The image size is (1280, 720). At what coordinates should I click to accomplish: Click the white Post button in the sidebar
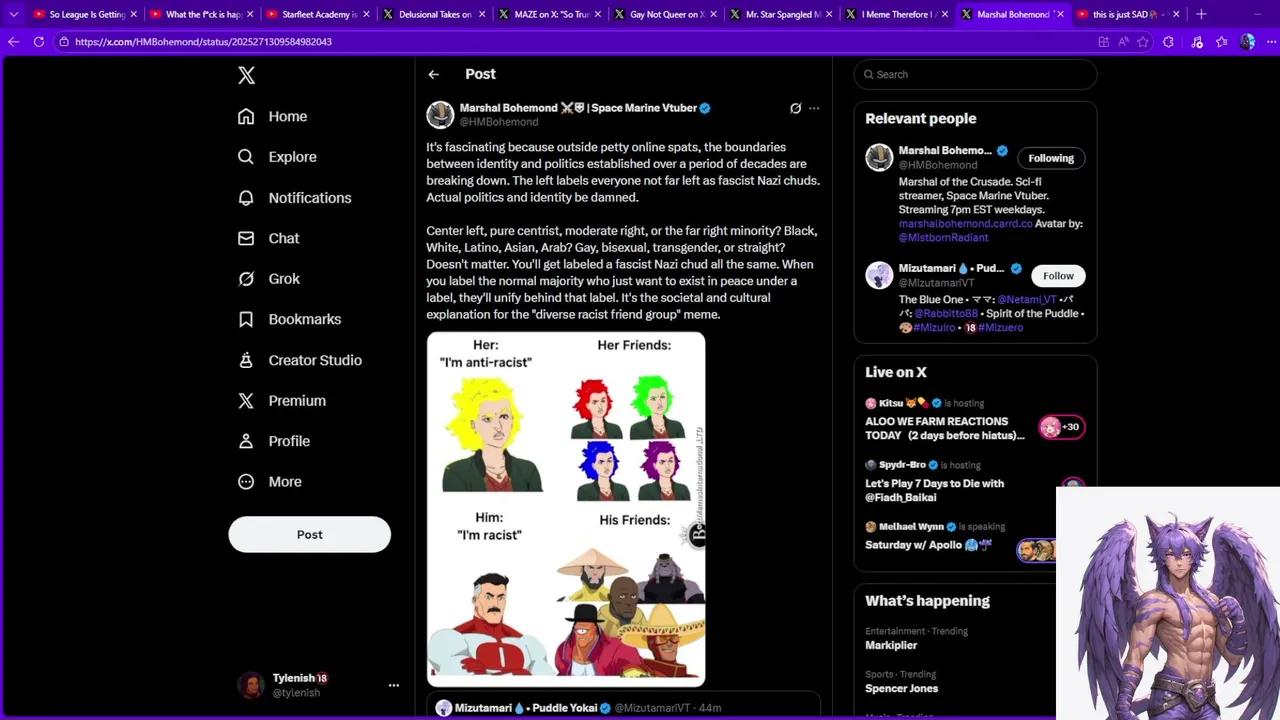click(309, 535)
